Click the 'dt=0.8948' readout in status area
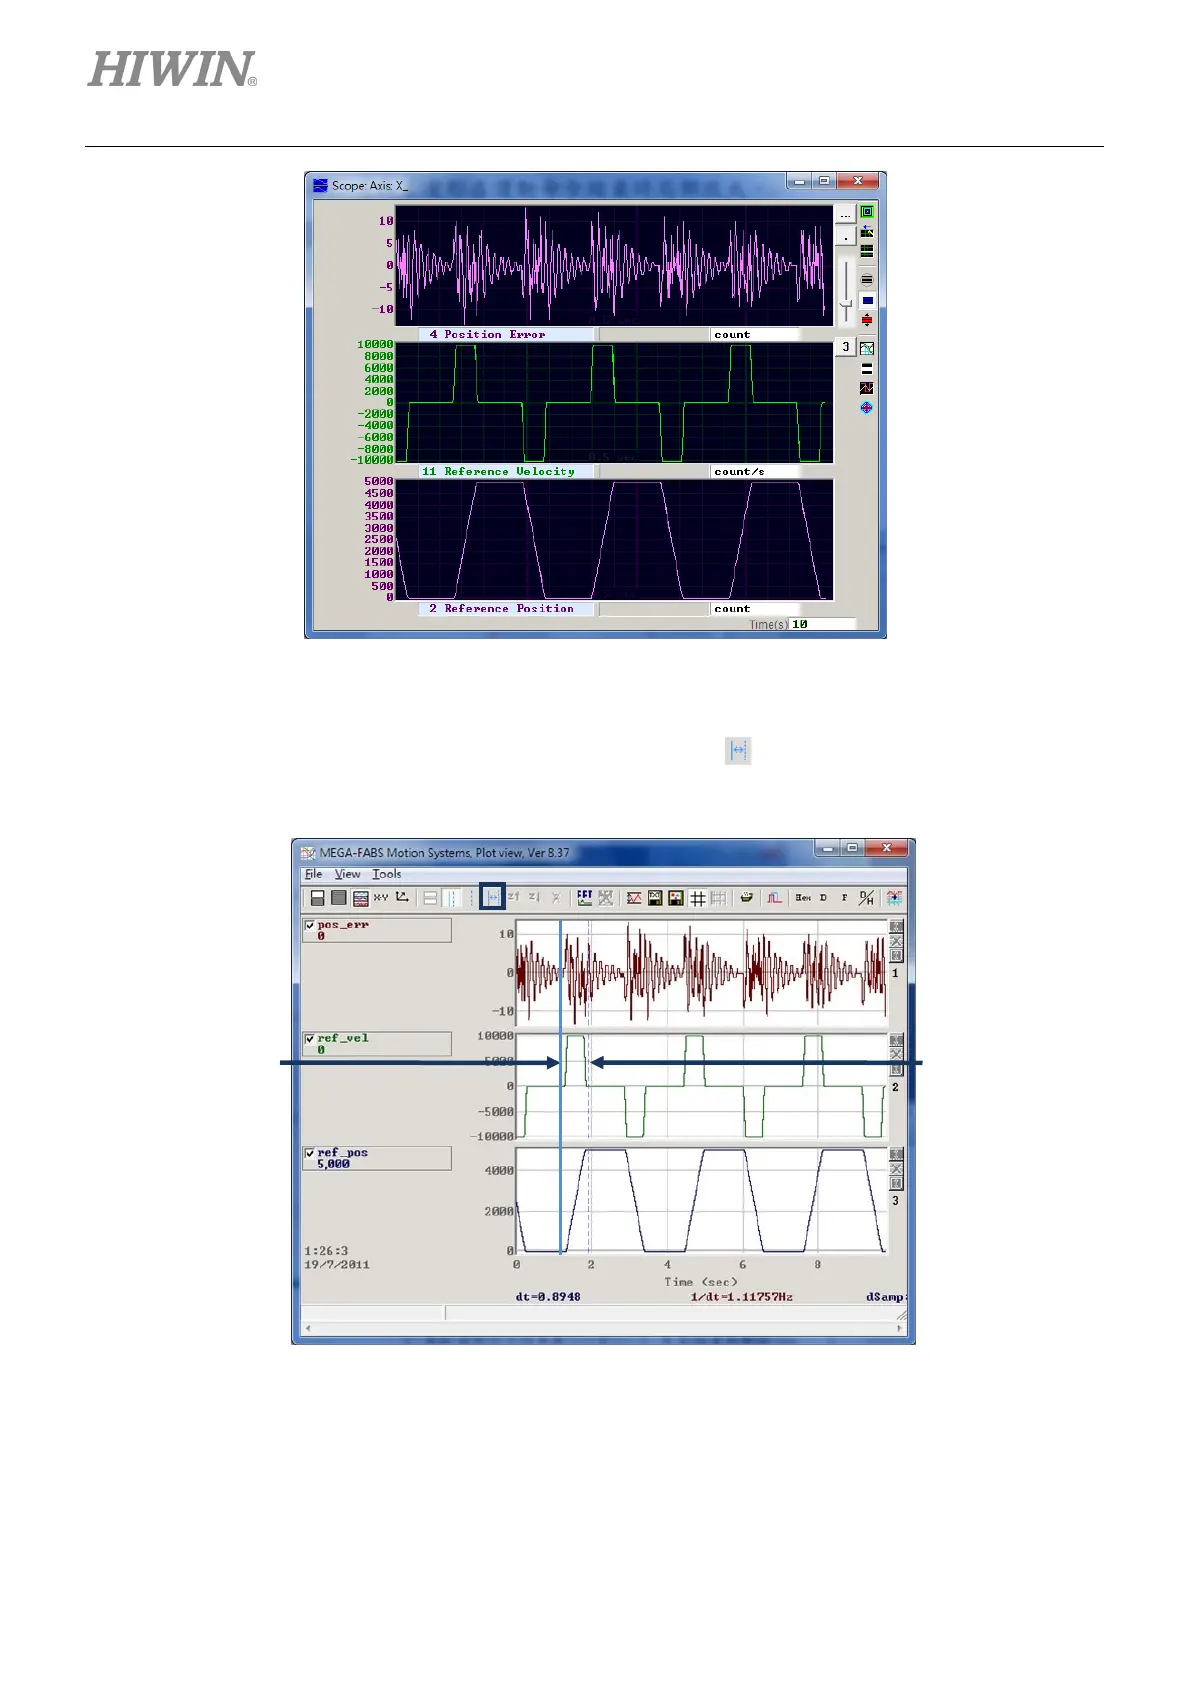Image resolution: width=1191 pixels, height=1683 pixels. pyautogui.click(x=548, y=1297)
